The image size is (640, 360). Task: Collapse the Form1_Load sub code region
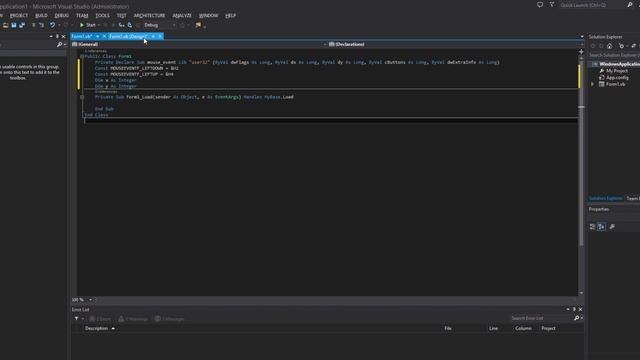tap(82, 97)
